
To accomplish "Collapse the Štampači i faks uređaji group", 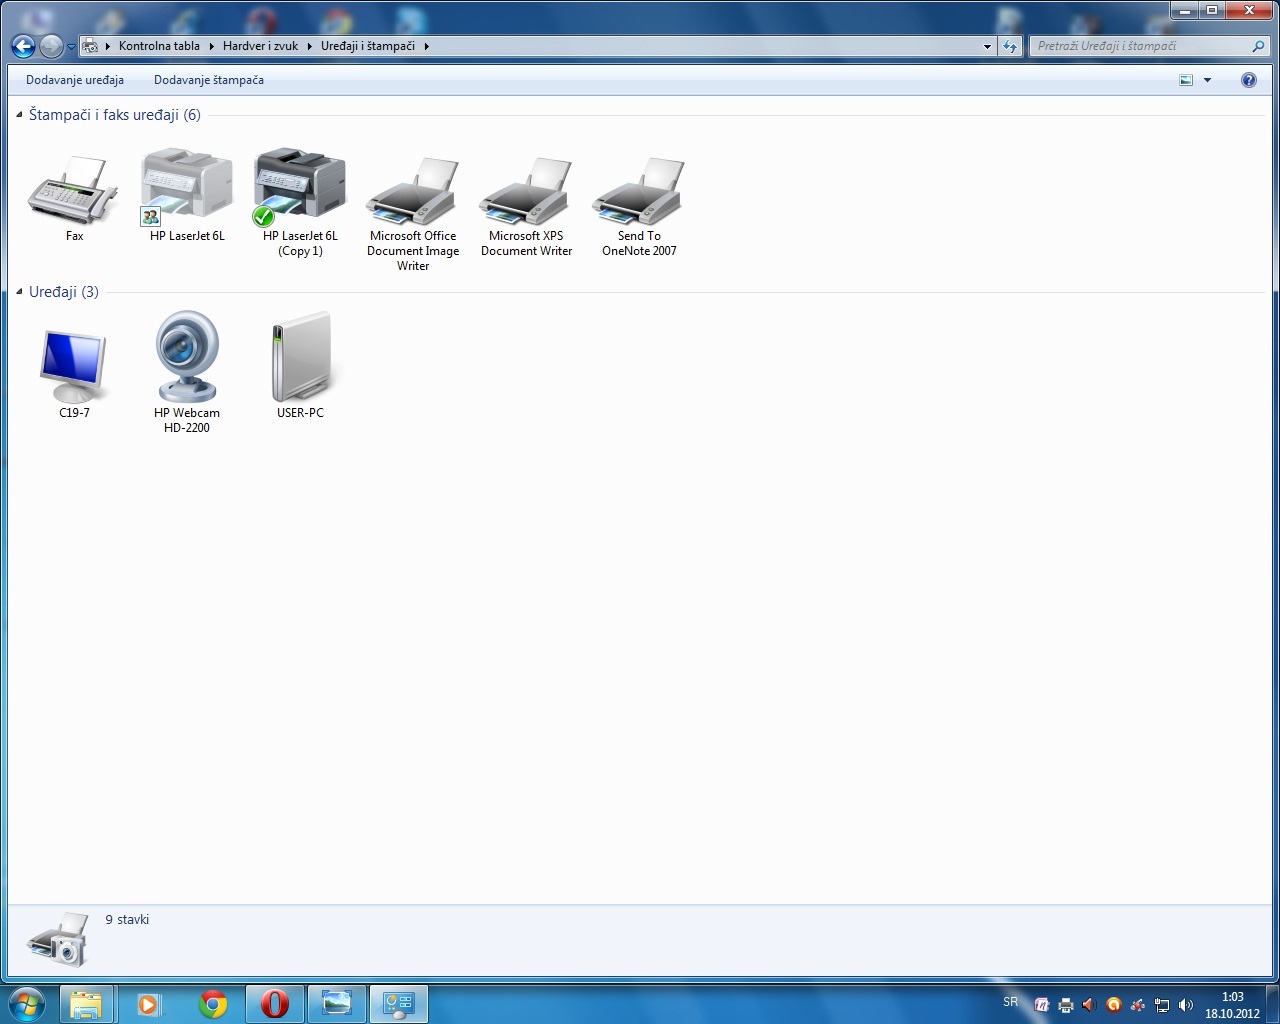I will point(19,115).
